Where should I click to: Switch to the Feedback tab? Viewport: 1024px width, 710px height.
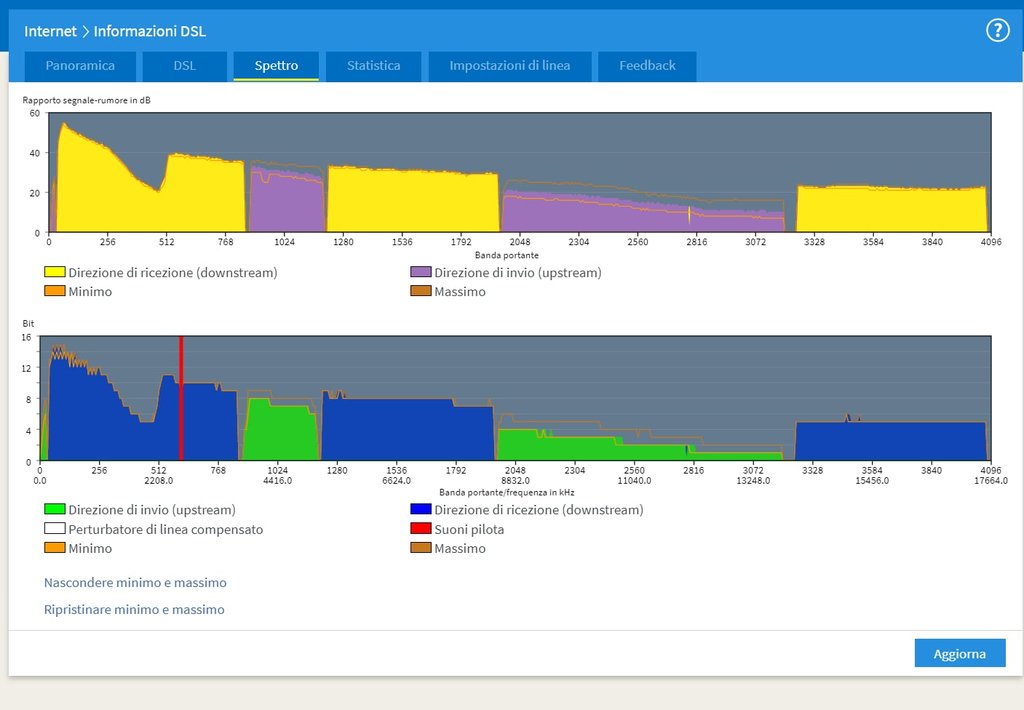click(647, 66)
